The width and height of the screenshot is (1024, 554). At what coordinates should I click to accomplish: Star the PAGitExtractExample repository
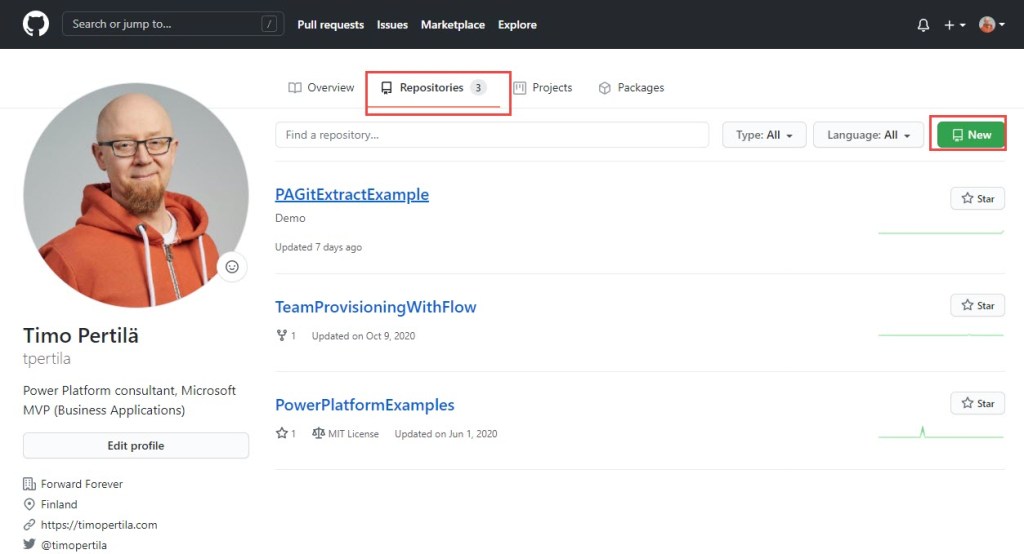coord(977,199)
